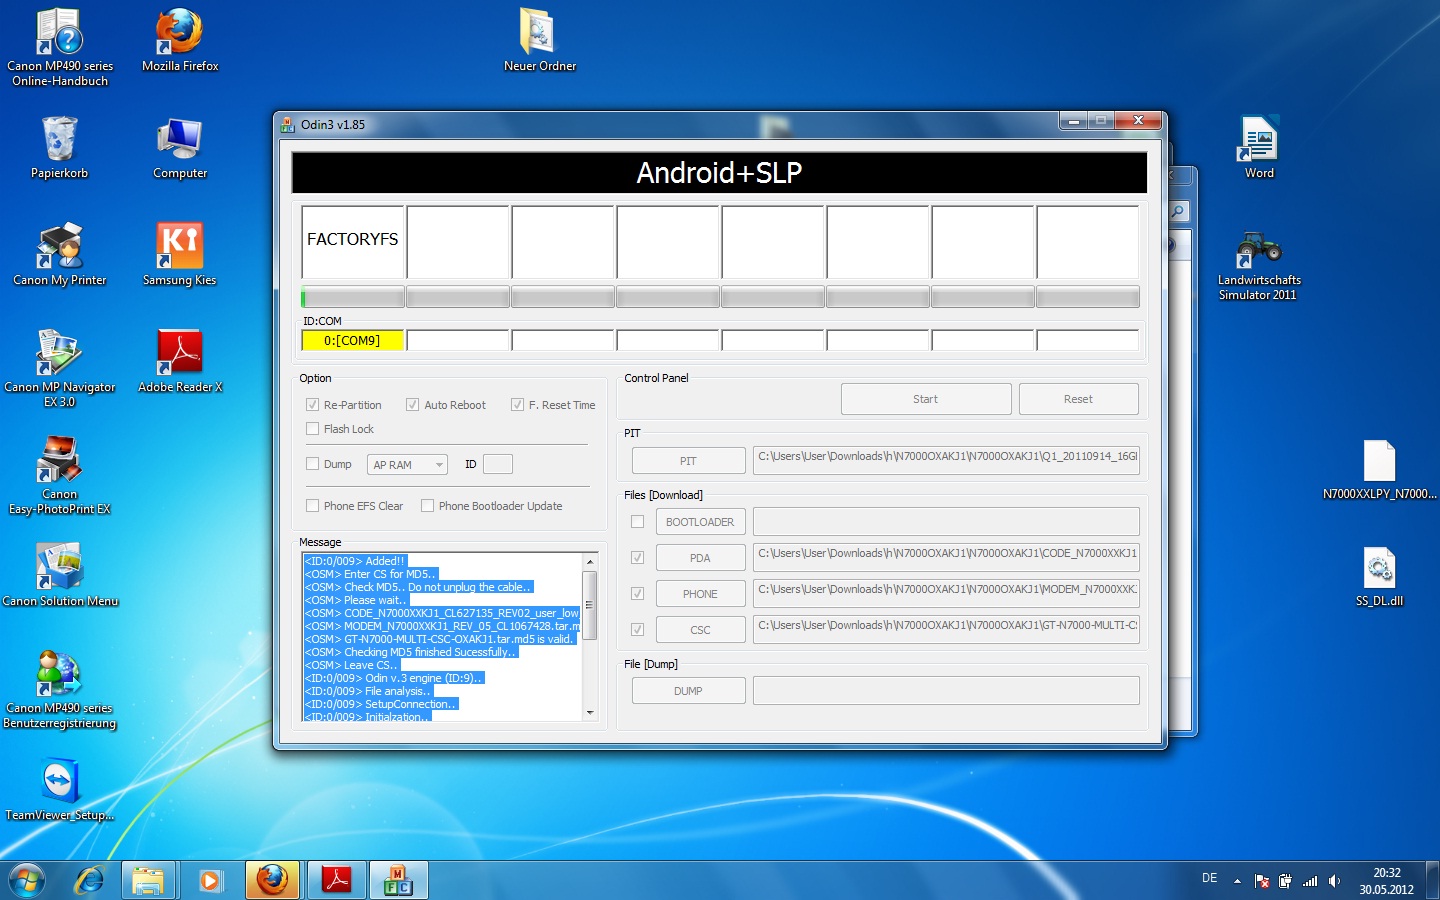
Task: Launch Canon My Printer shortcut
Action: (59, 254)
